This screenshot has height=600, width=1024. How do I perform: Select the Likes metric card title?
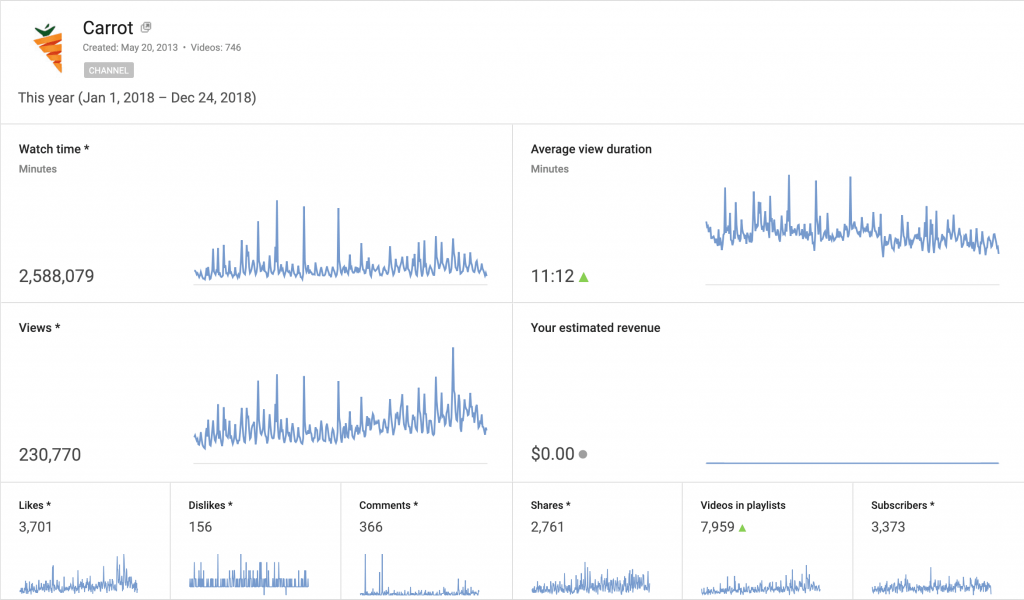35,506
